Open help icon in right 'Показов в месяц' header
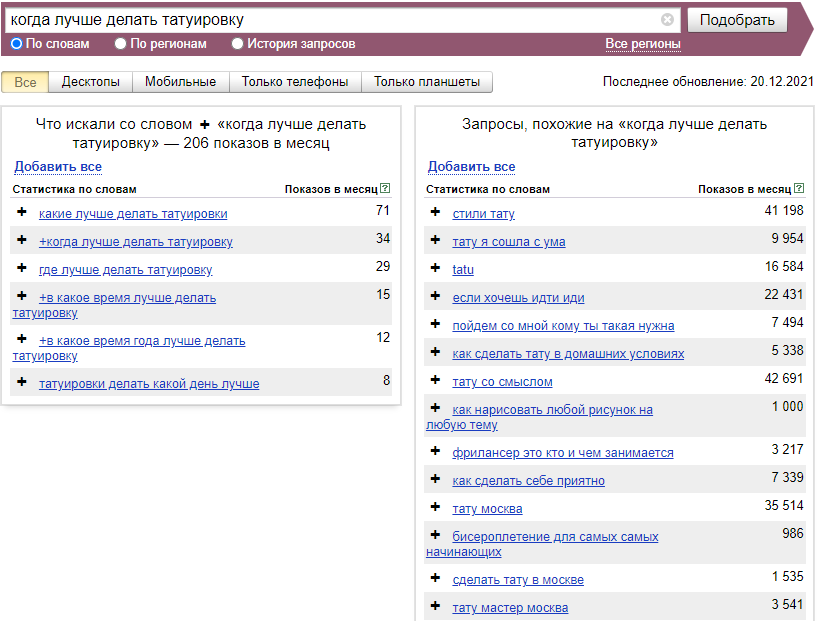Image resolution: width=818 pixels, height=621 pixels. 799,188
